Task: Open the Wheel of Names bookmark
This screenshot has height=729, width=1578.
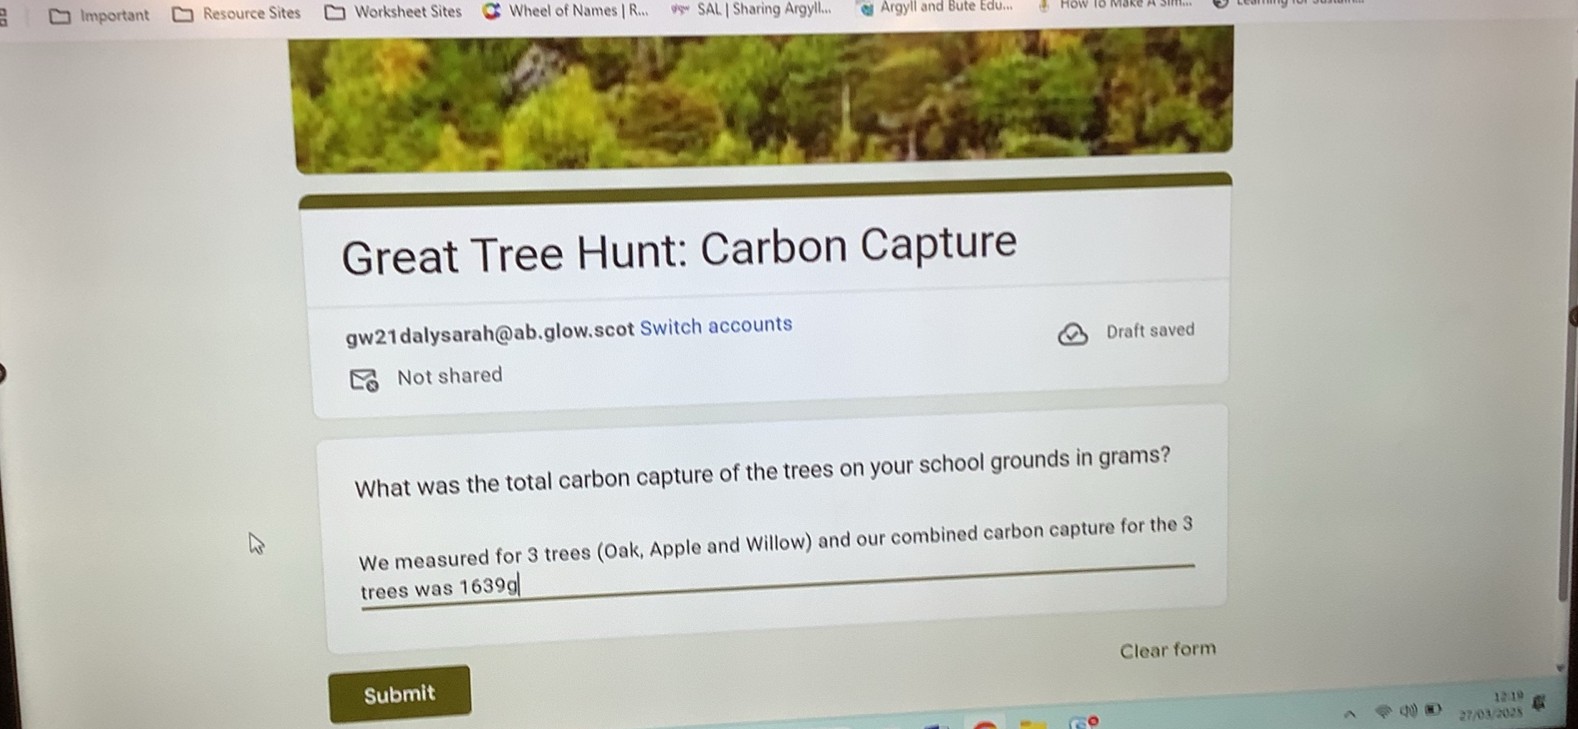Action: click(x=565, y=11)
